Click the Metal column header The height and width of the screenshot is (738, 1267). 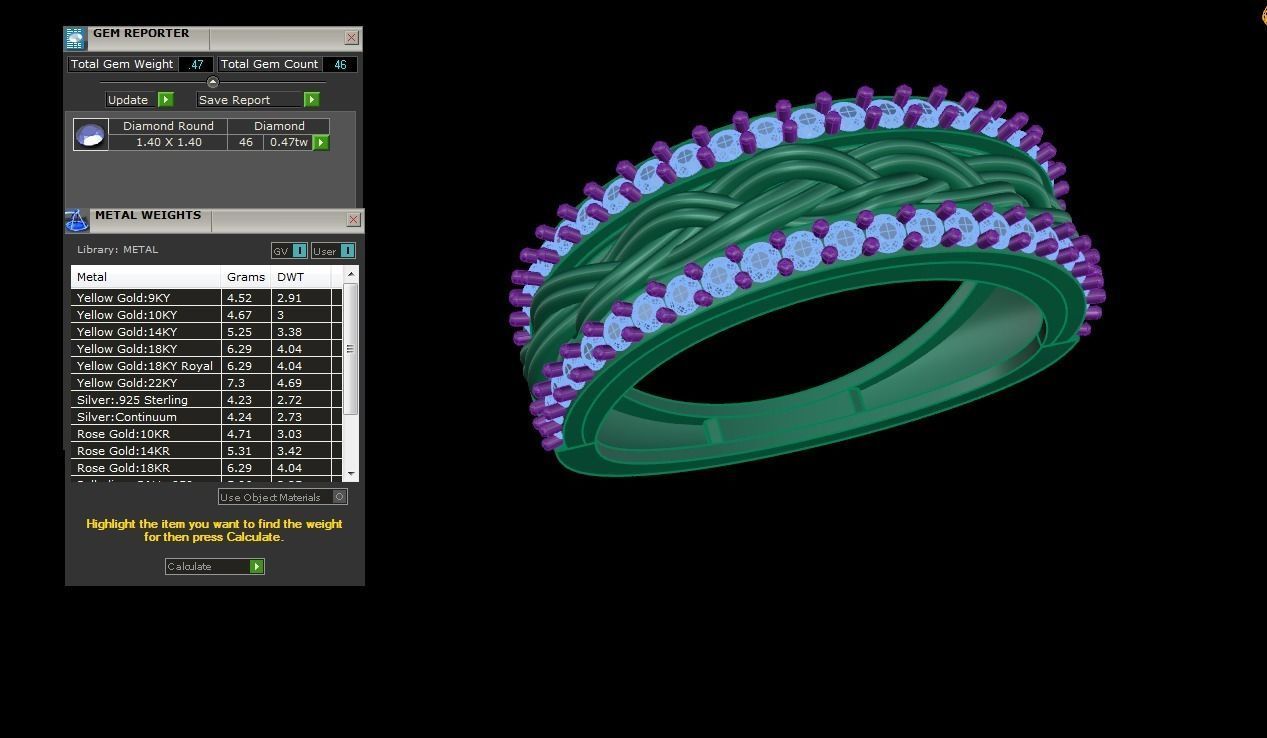146,277
